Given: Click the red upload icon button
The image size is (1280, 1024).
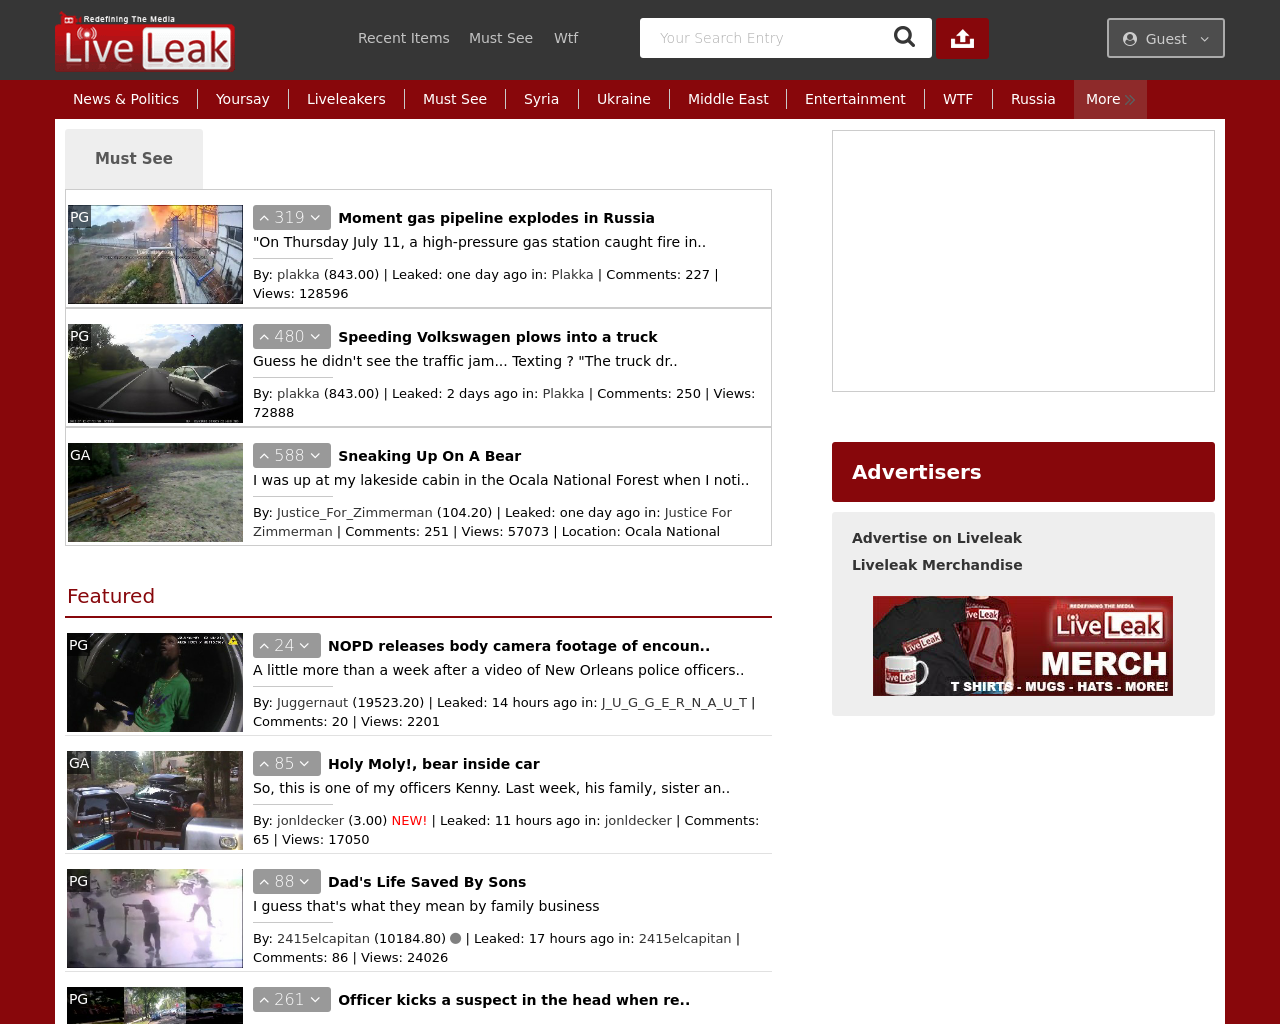Looking at the screenshot, I should 962,38.
